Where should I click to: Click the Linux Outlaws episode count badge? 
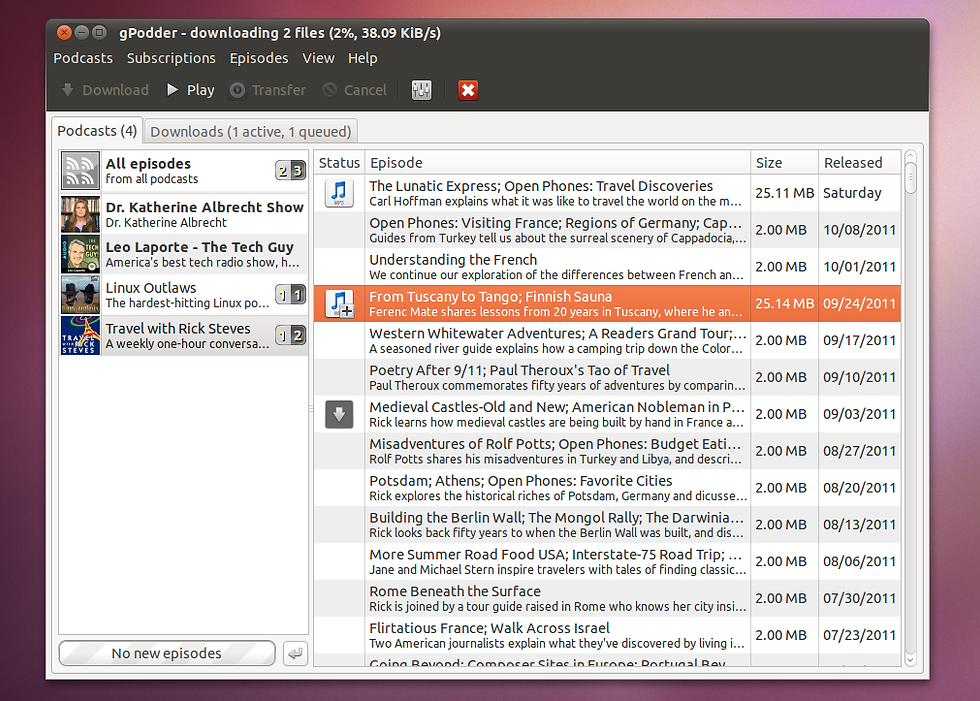(x=291, y=294)
